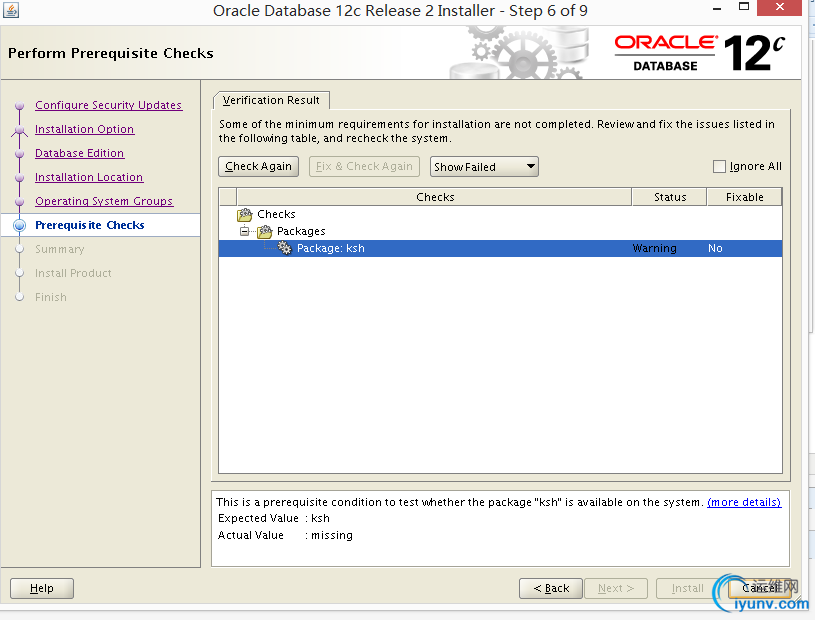
Task: Maximize the installer window
Action: [744, 7]
